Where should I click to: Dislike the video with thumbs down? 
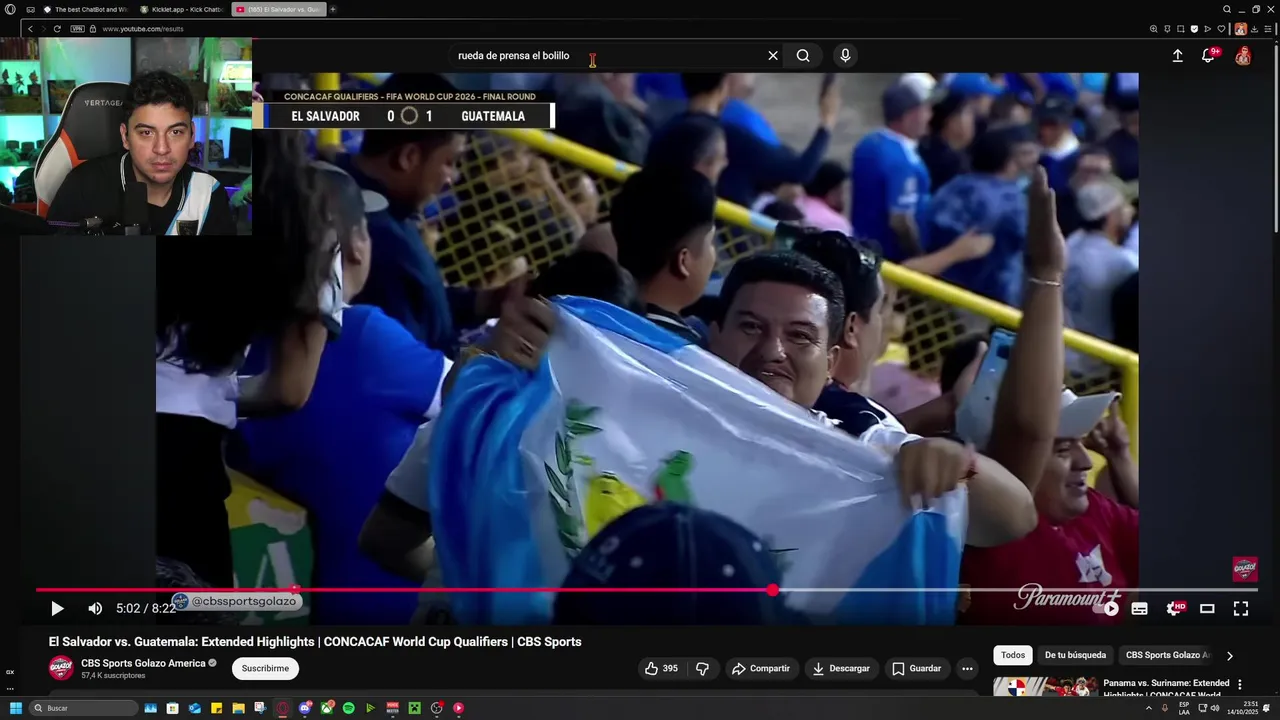coord(702,668)
